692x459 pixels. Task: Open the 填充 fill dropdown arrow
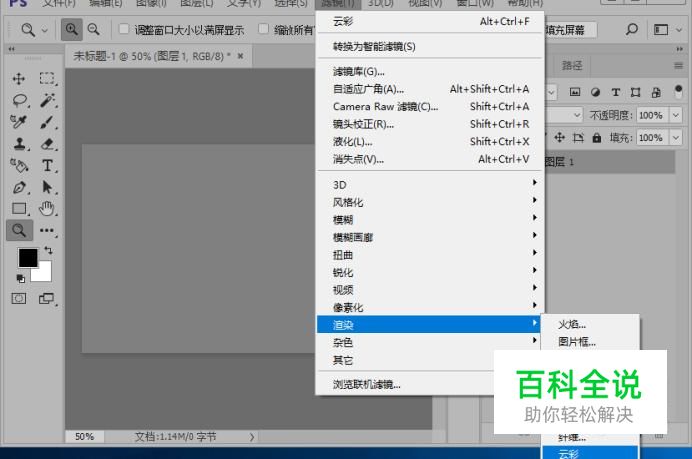676,138
